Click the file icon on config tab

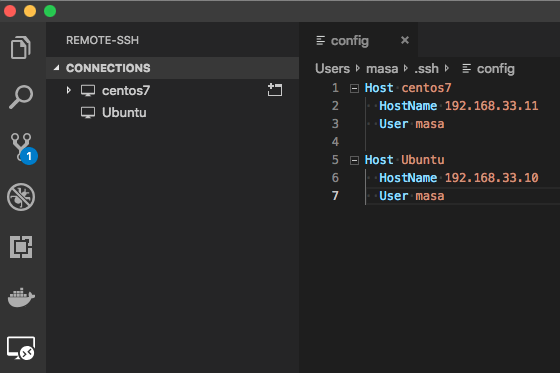pos(320,40)
